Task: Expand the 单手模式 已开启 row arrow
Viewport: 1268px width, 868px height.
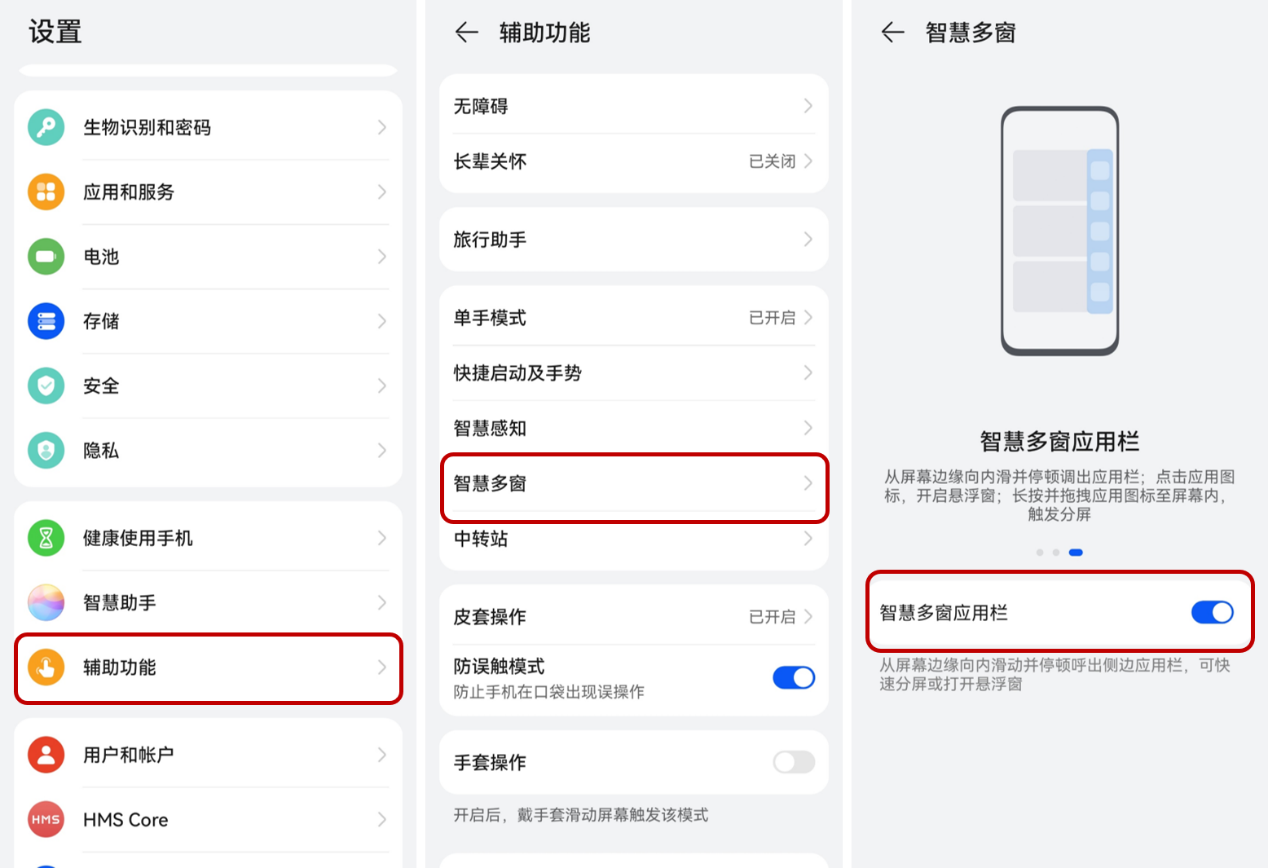Action: coord(808,317)
